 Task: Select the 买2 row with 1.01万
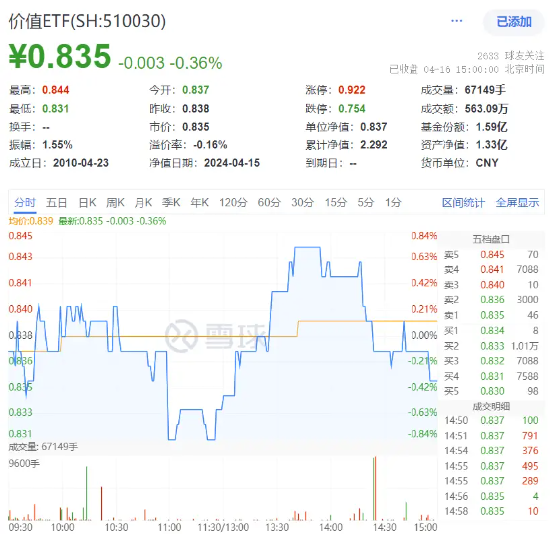point(491,346)
